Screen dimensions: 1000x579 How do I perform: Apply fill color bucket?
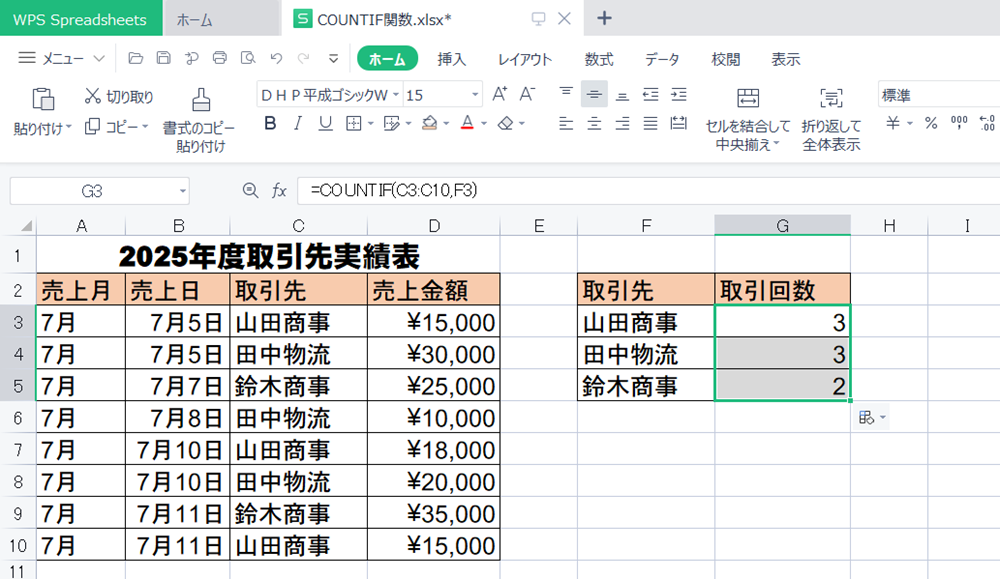pyautogui.click(x=429, y=123)
